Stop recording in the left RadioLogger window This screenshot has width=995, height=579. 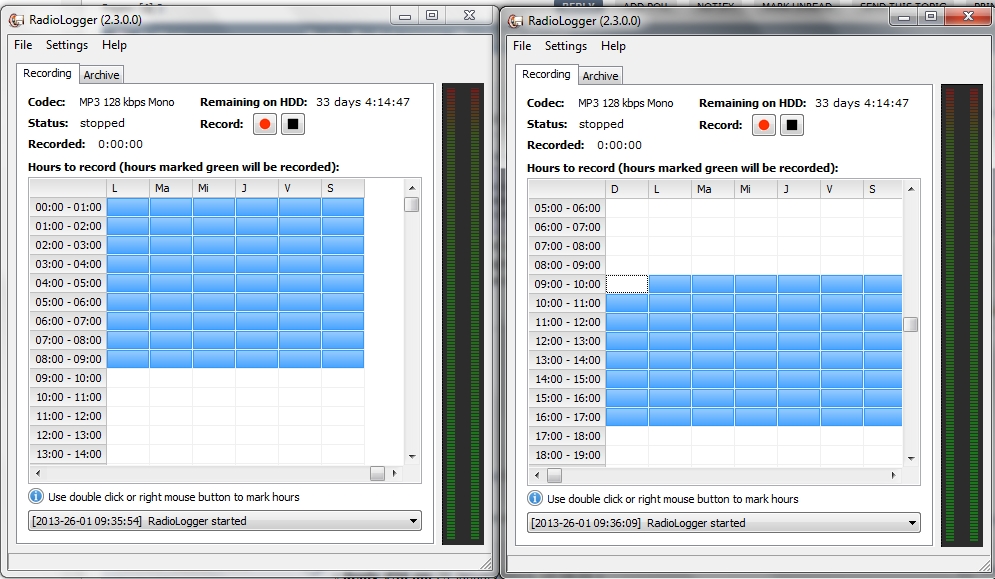click(293, 124)
